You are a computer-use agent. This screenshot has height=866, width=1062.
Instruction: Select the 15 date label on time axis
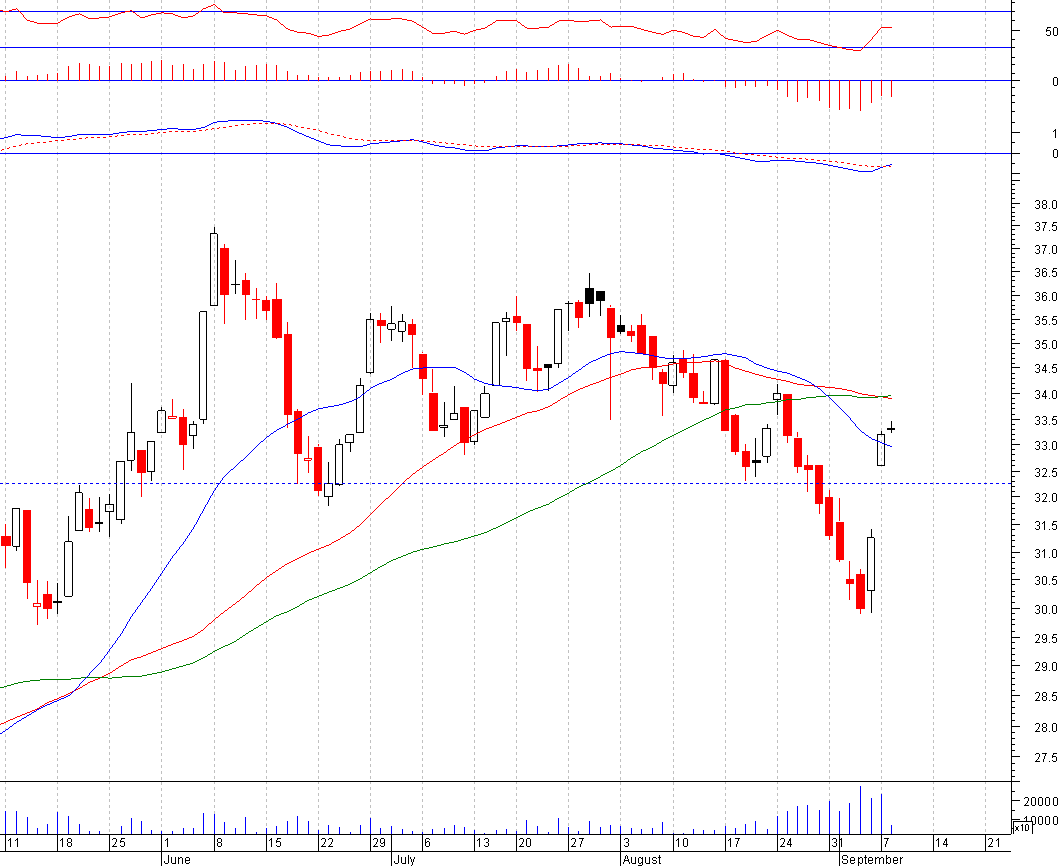(x=274, y=843)
